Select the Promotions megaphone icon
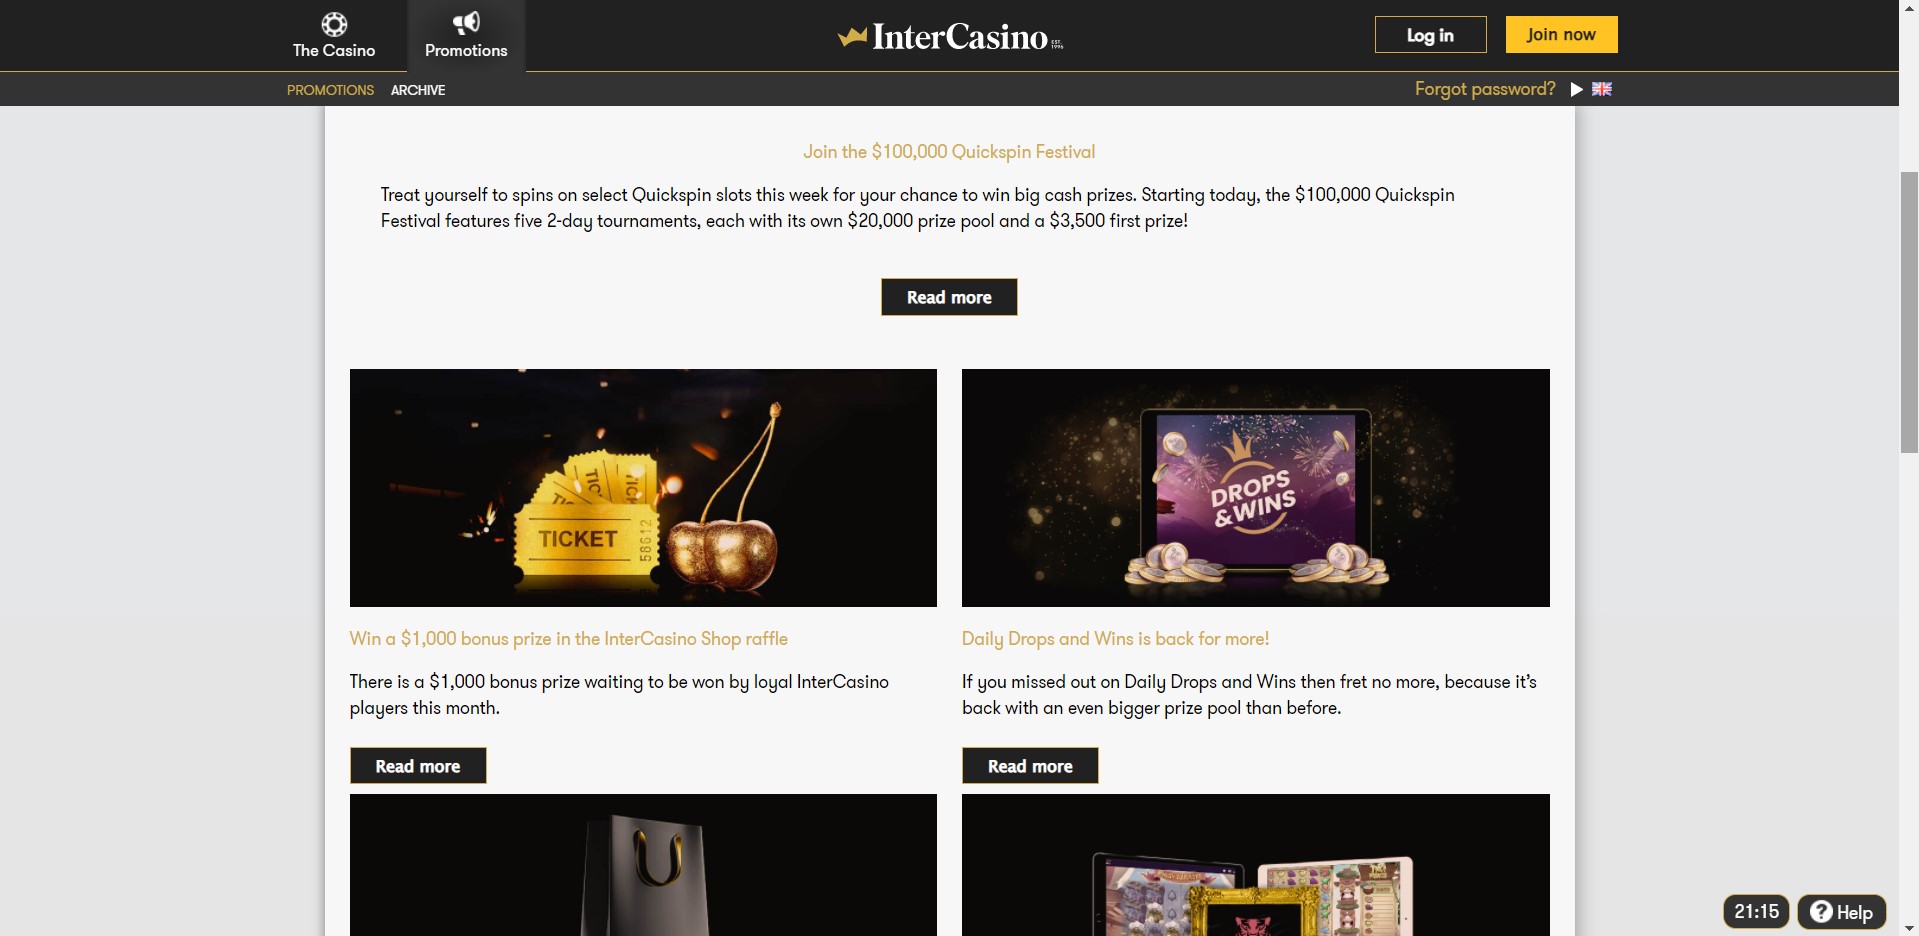 [466, 23]
